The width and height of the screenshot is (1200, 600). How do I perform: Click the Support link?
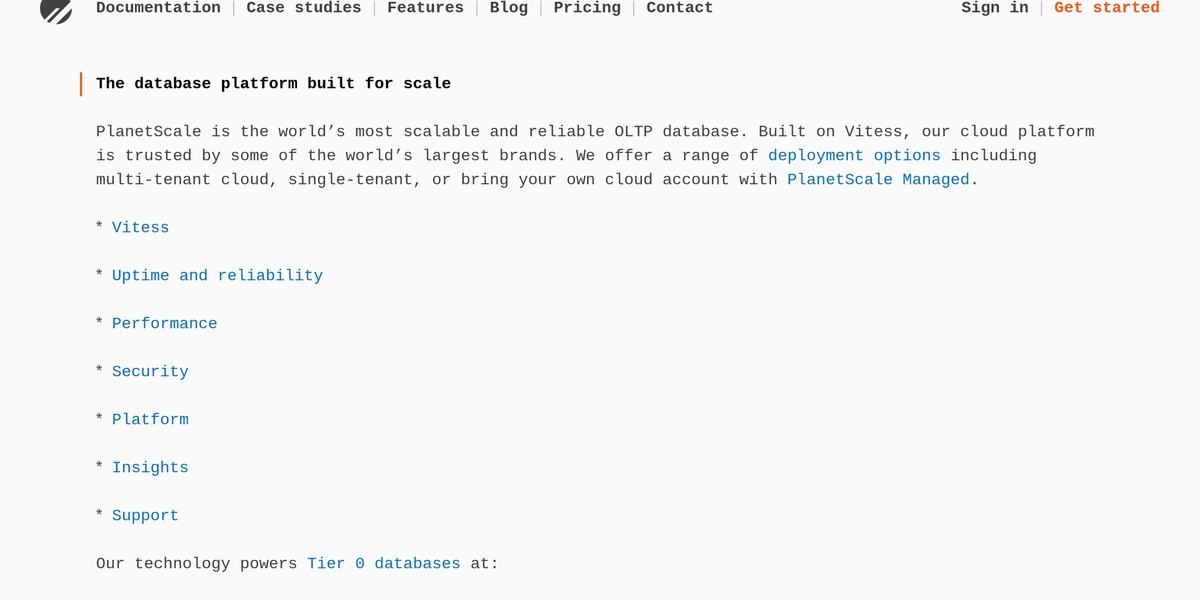[x=145, y=515]
